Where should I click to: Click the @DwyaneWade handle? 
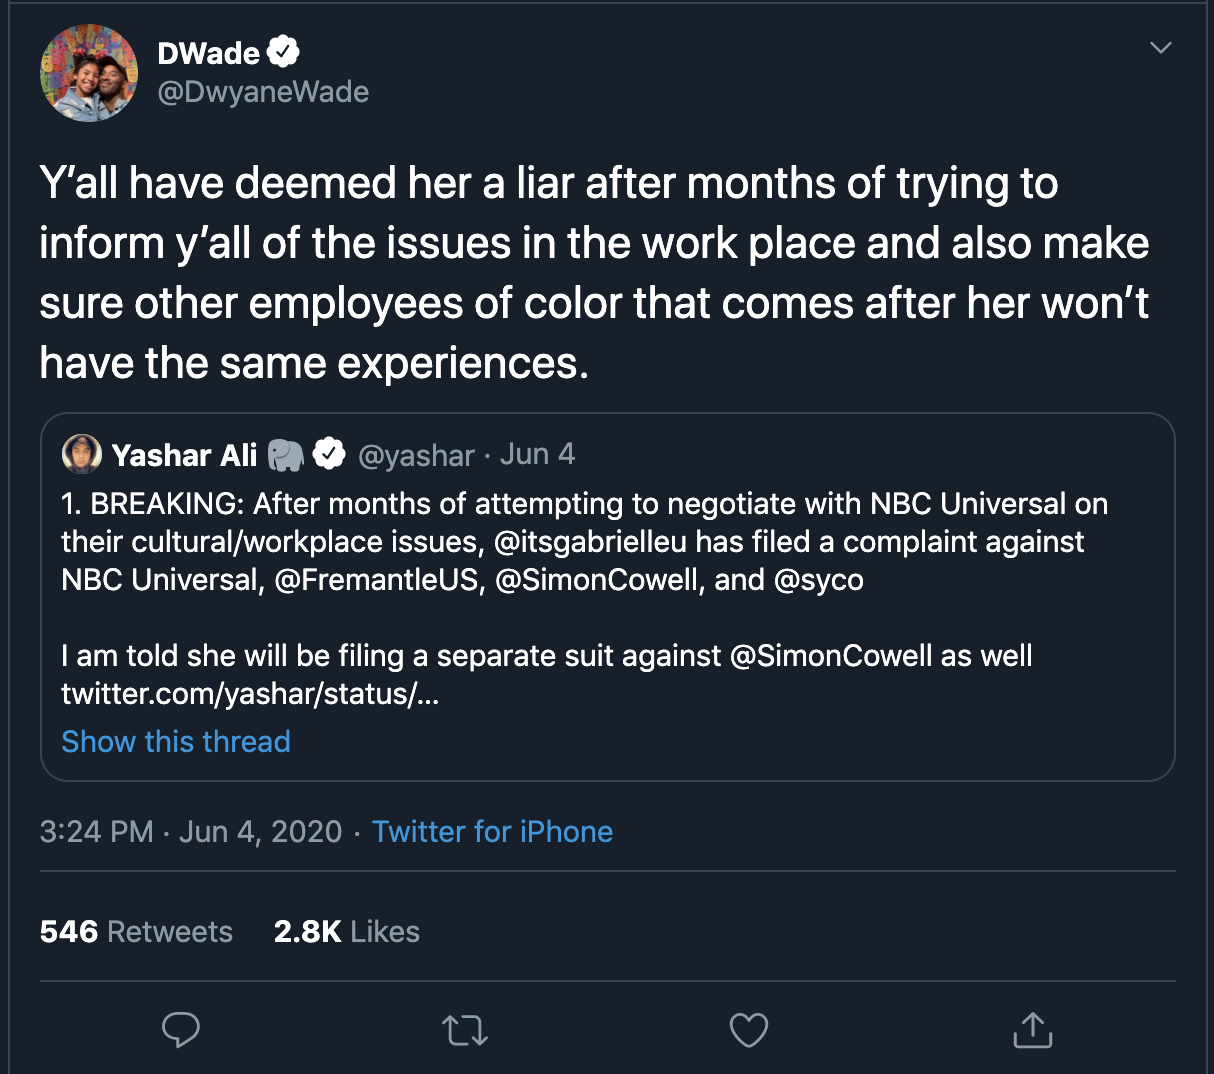264,92
